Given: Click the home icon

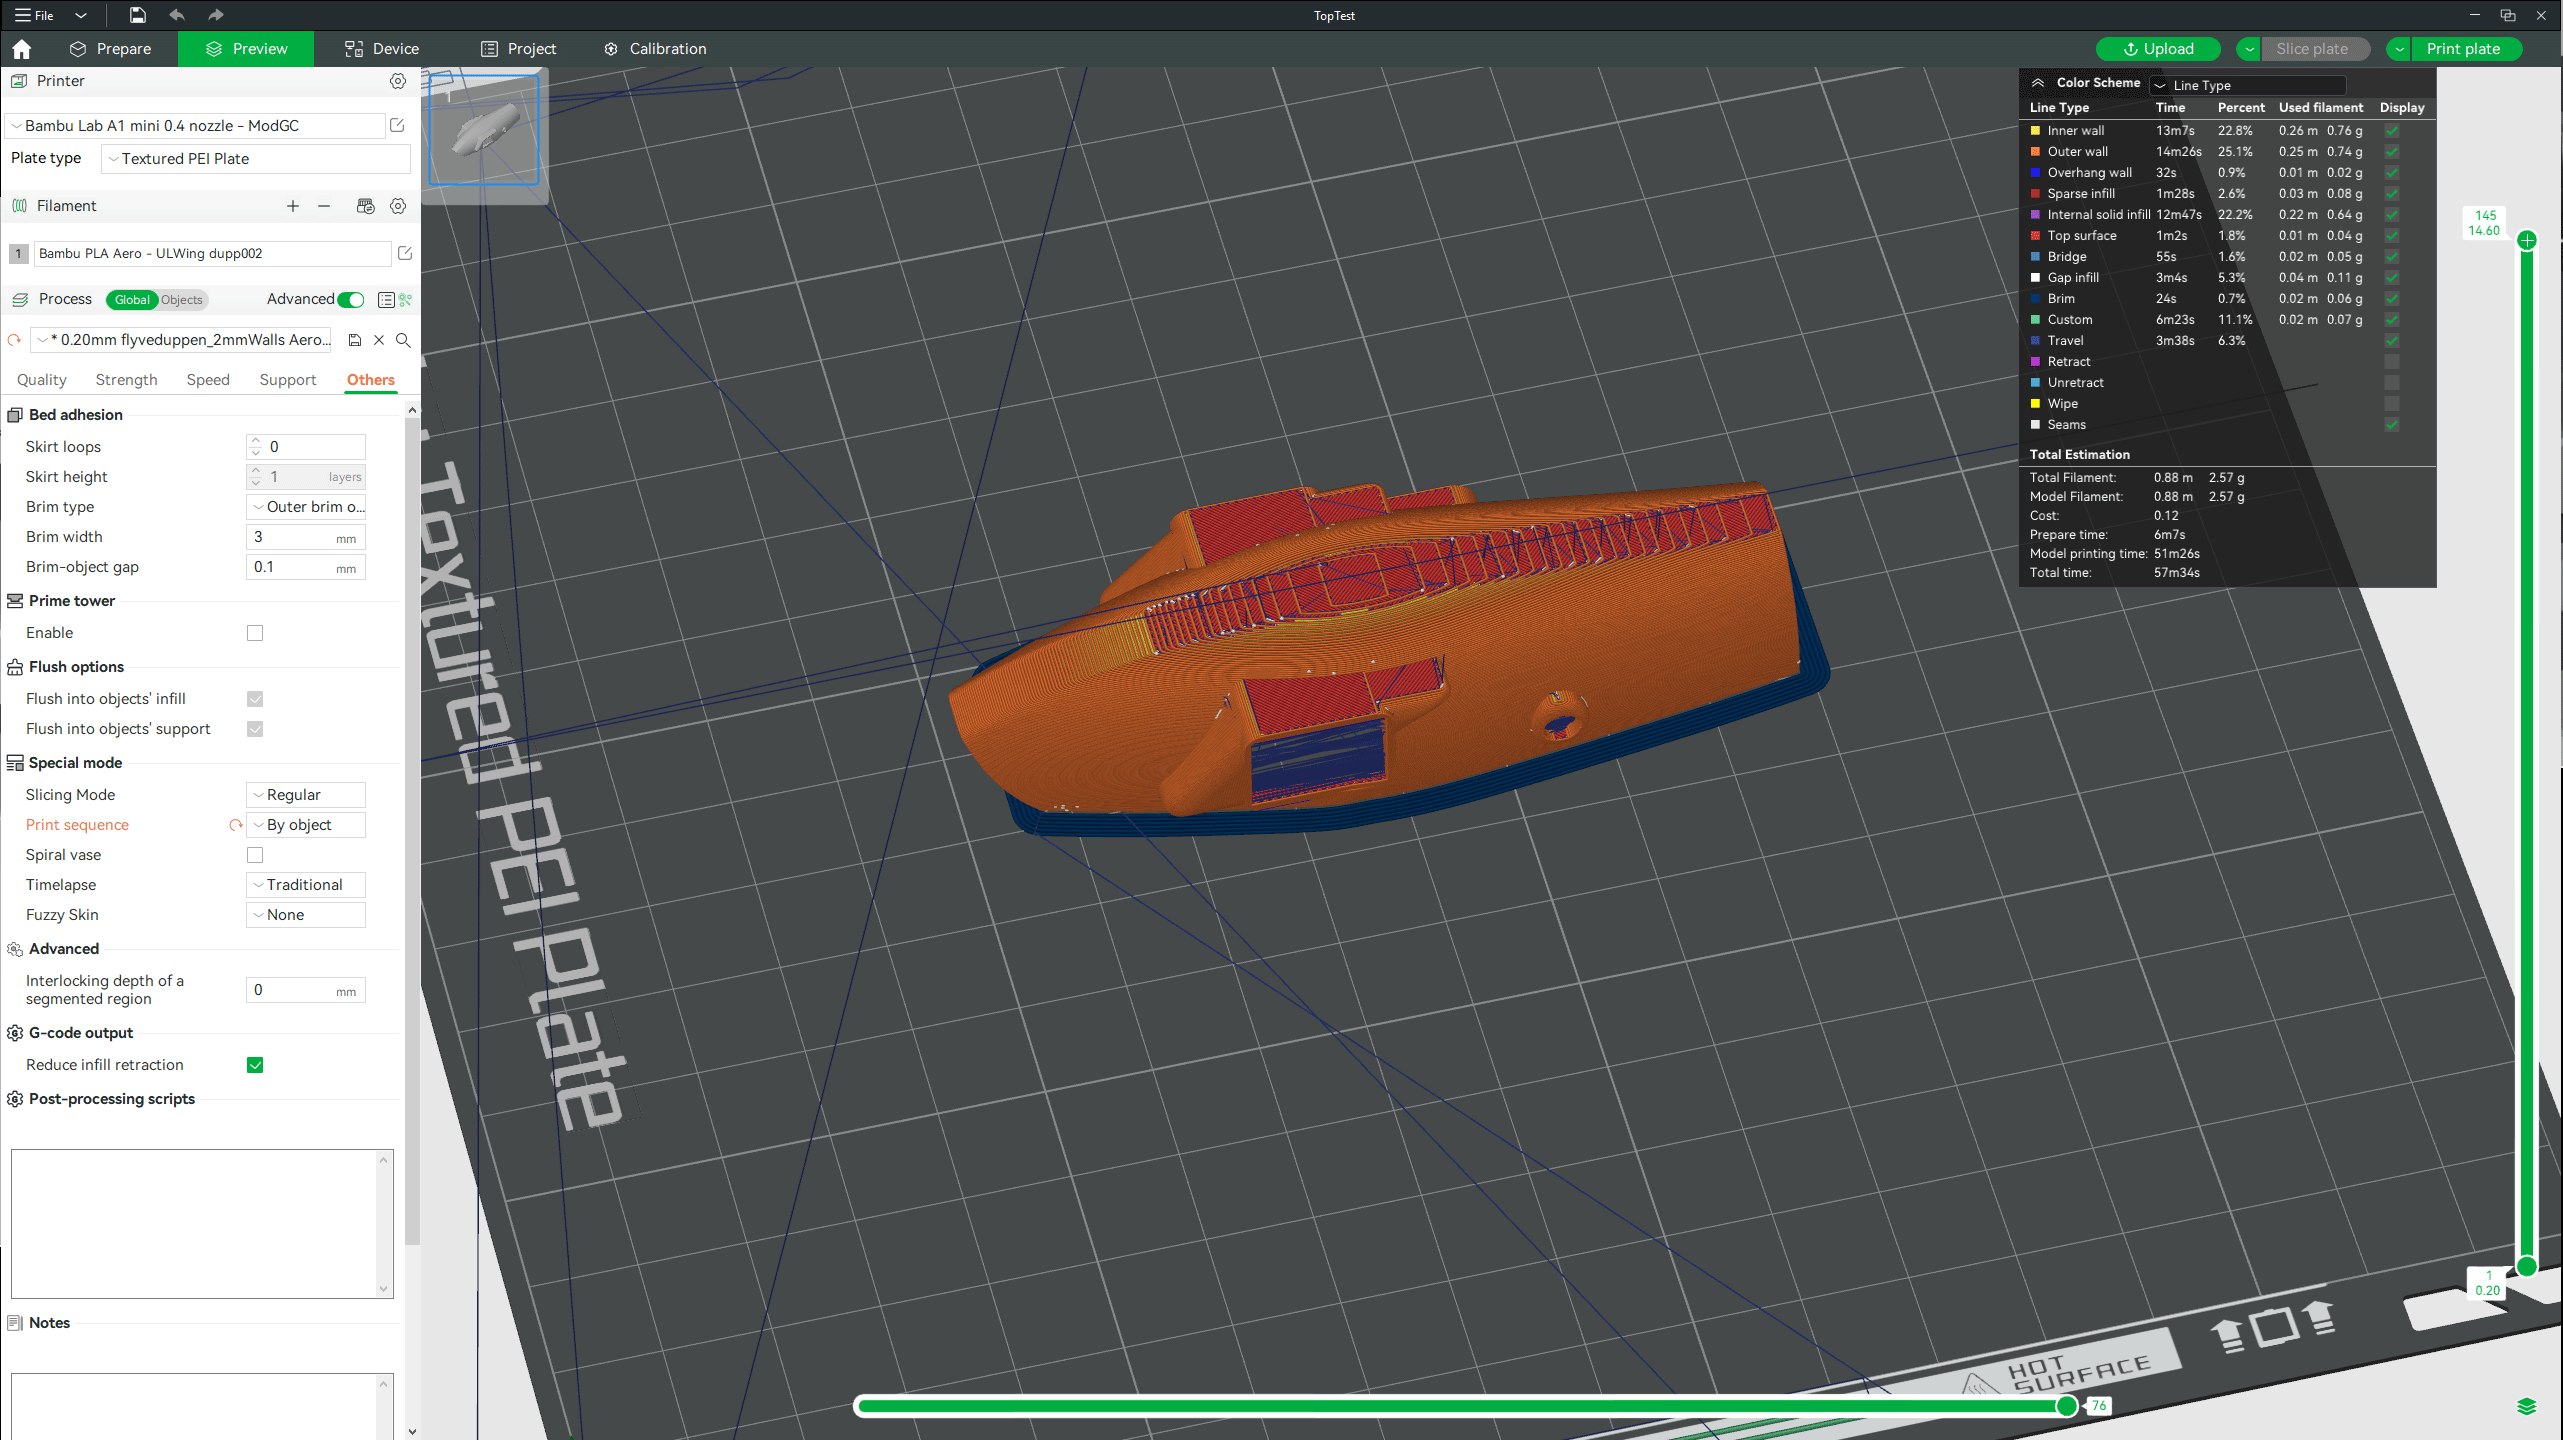Looking at the screenshot, I should click(22, 49).
